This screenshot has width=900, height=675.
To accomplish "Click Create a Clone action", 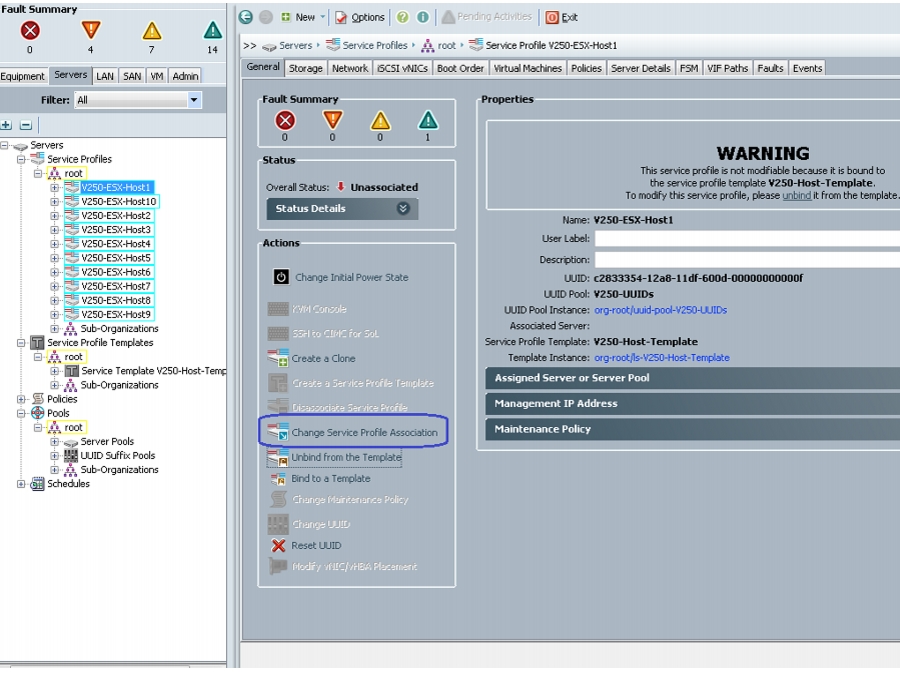I will pos(312,358).
